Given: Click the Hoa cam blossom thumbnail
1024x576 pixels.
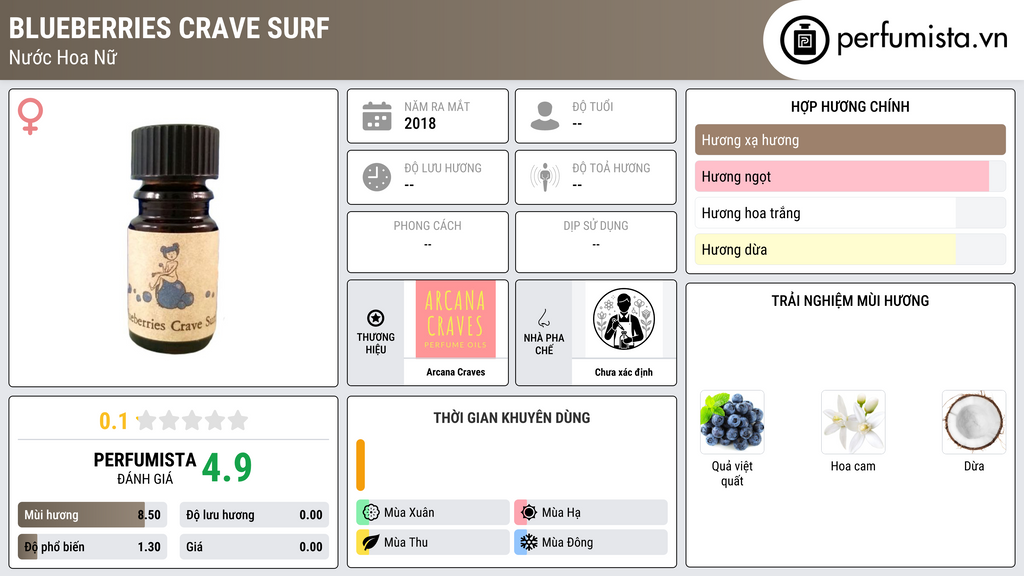Looking at the screenshot, I should 853,423.
